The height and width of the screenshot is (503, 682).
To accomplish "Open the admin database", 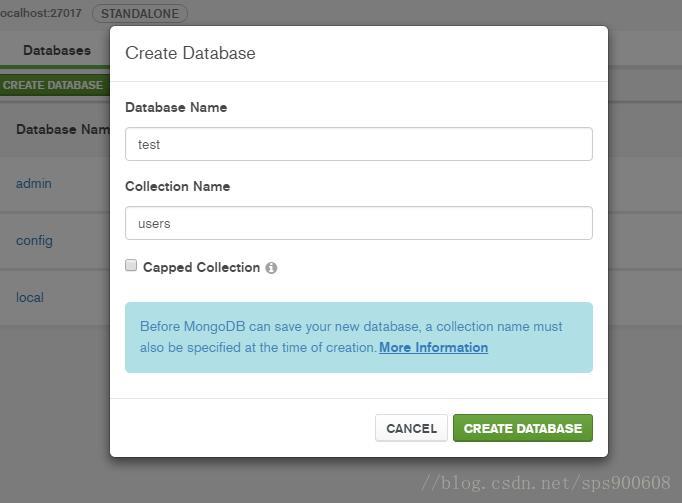I will coord(34,184).
